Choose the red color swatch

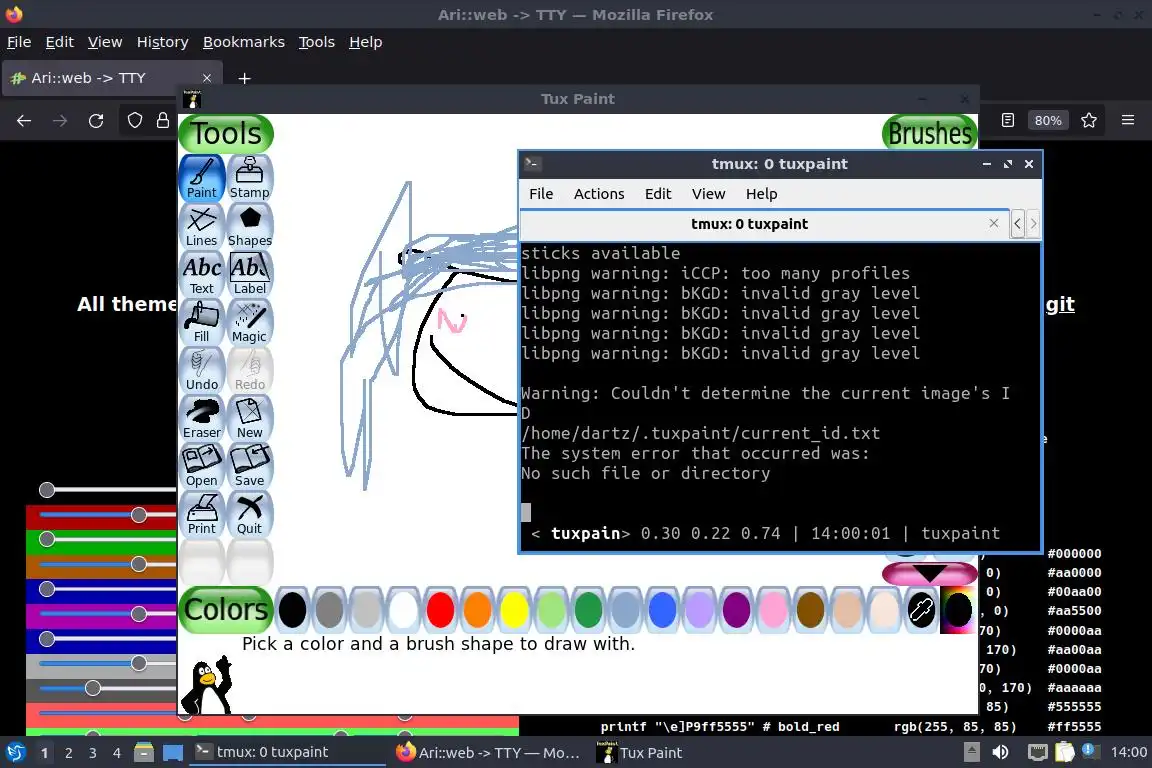click(x=440, y=610)
